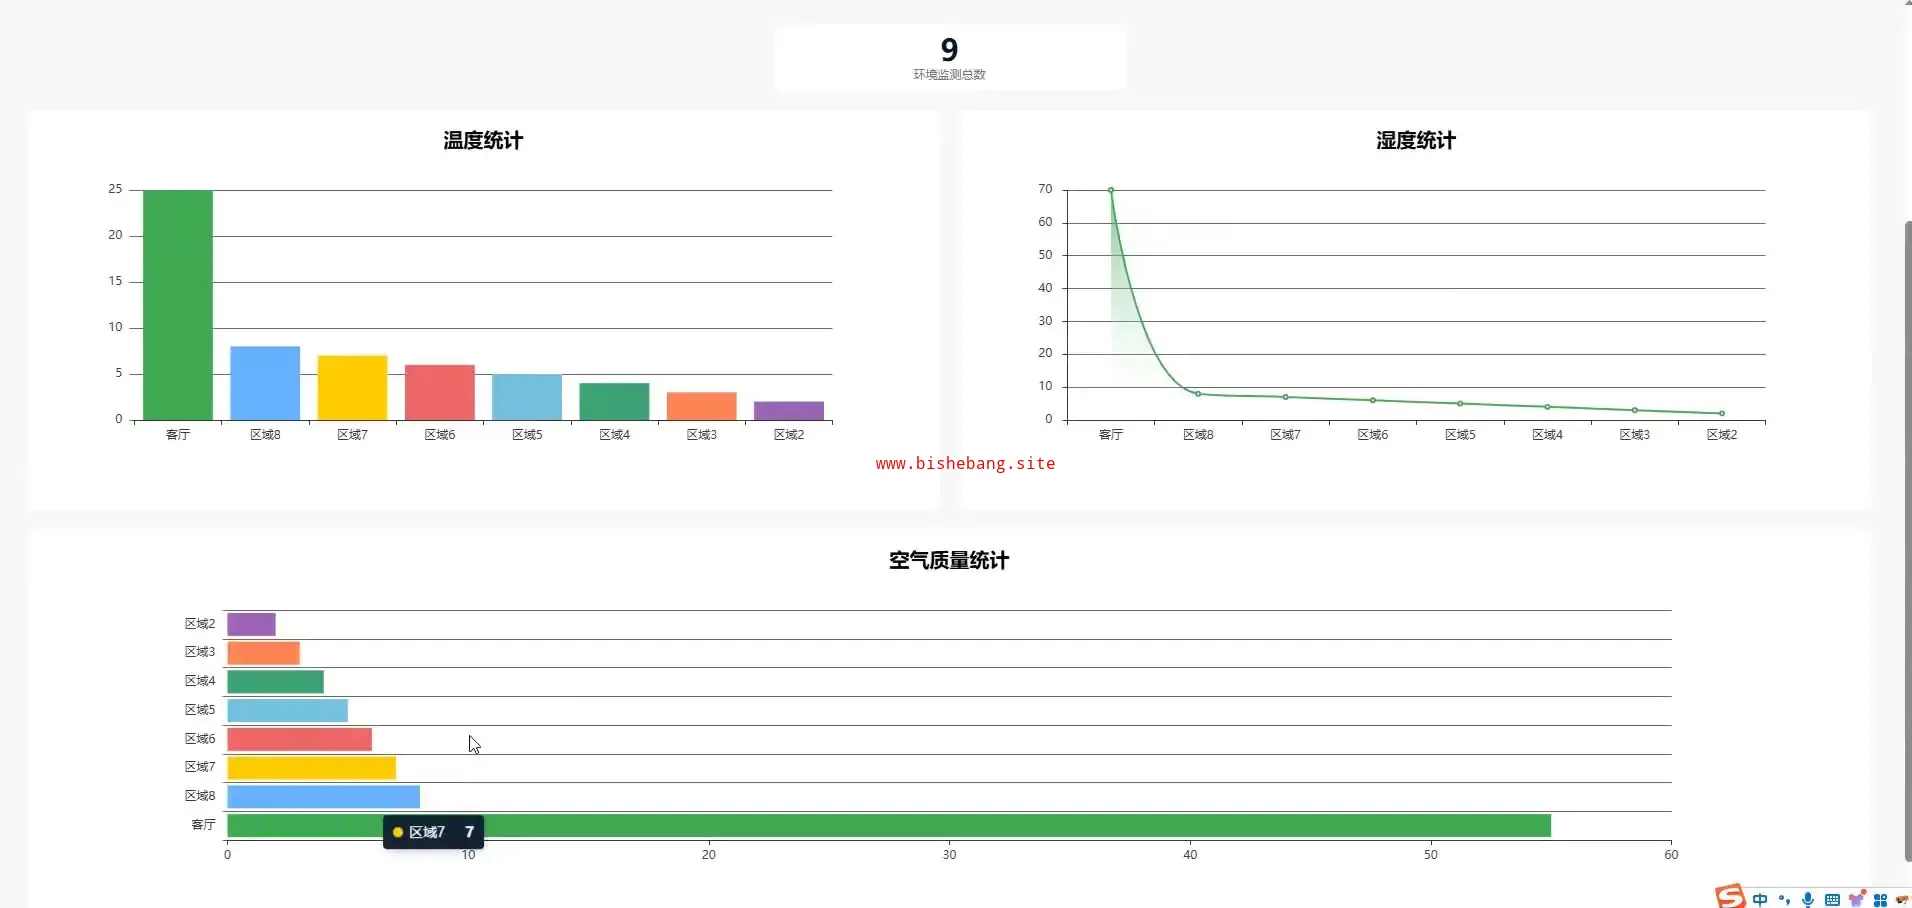The height and width of the screenshot is (908, 1912).
Task: Click the yellow 区域7 bar in 温度统计
Action: 352,388
